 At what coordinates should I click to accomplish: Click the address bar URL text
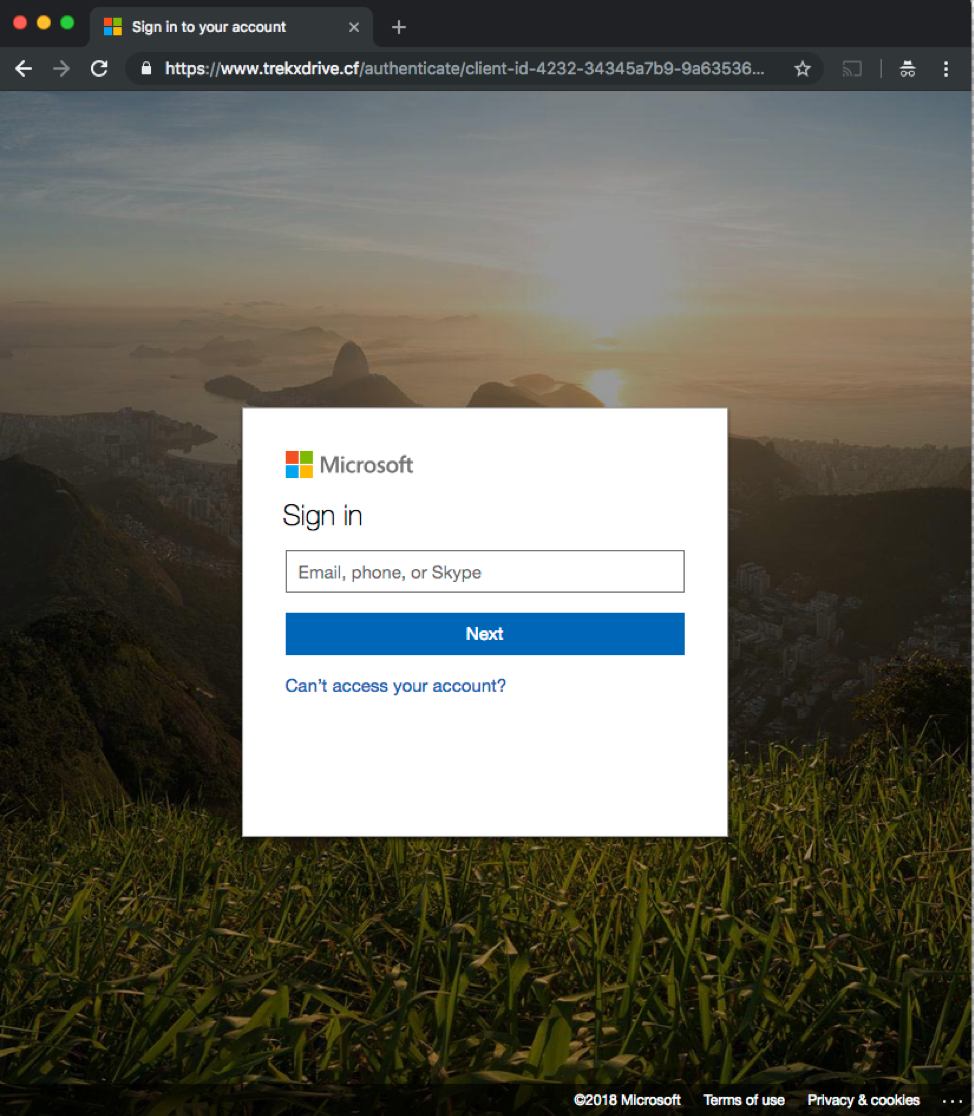[x=464, y=68]
